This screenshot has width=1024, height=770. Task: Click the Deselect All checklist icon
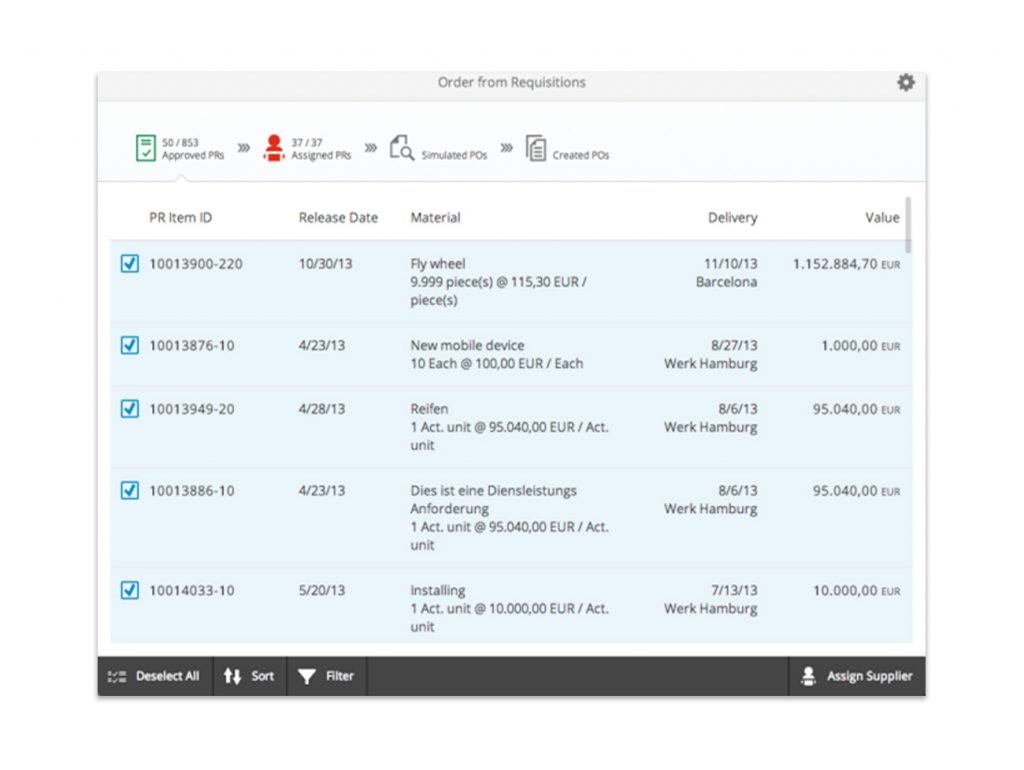point(118,676)
